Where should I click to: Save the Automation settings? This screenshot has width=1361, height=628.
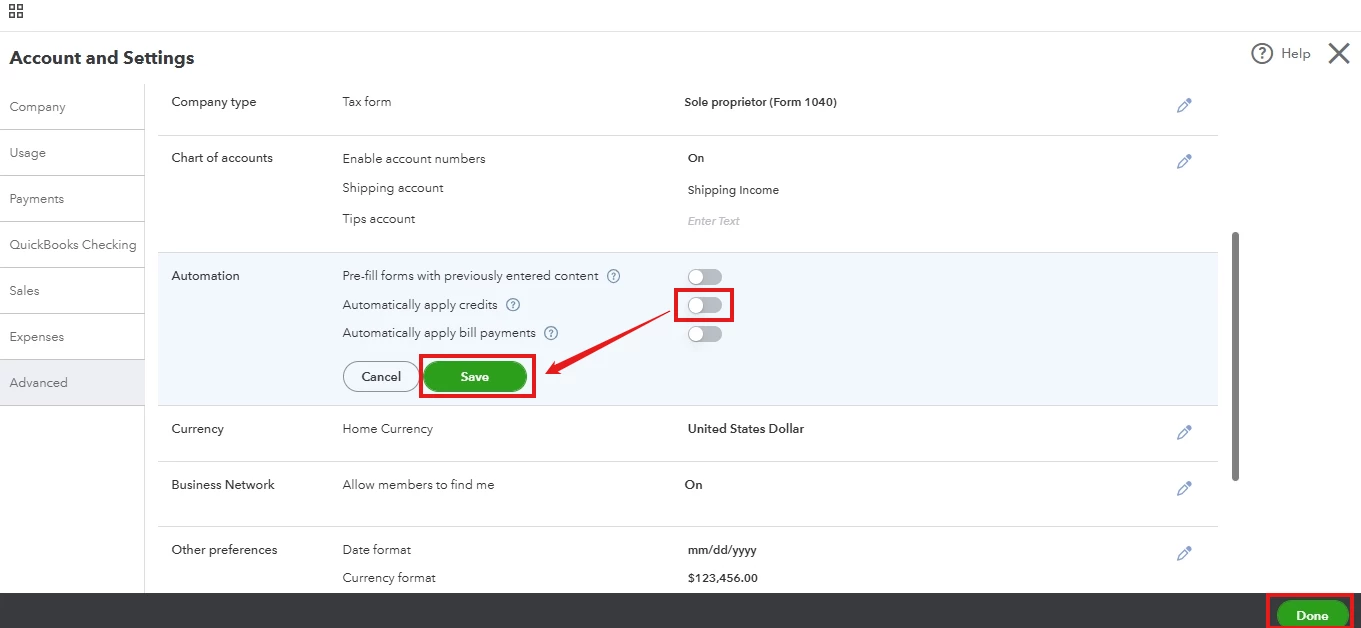475,377
